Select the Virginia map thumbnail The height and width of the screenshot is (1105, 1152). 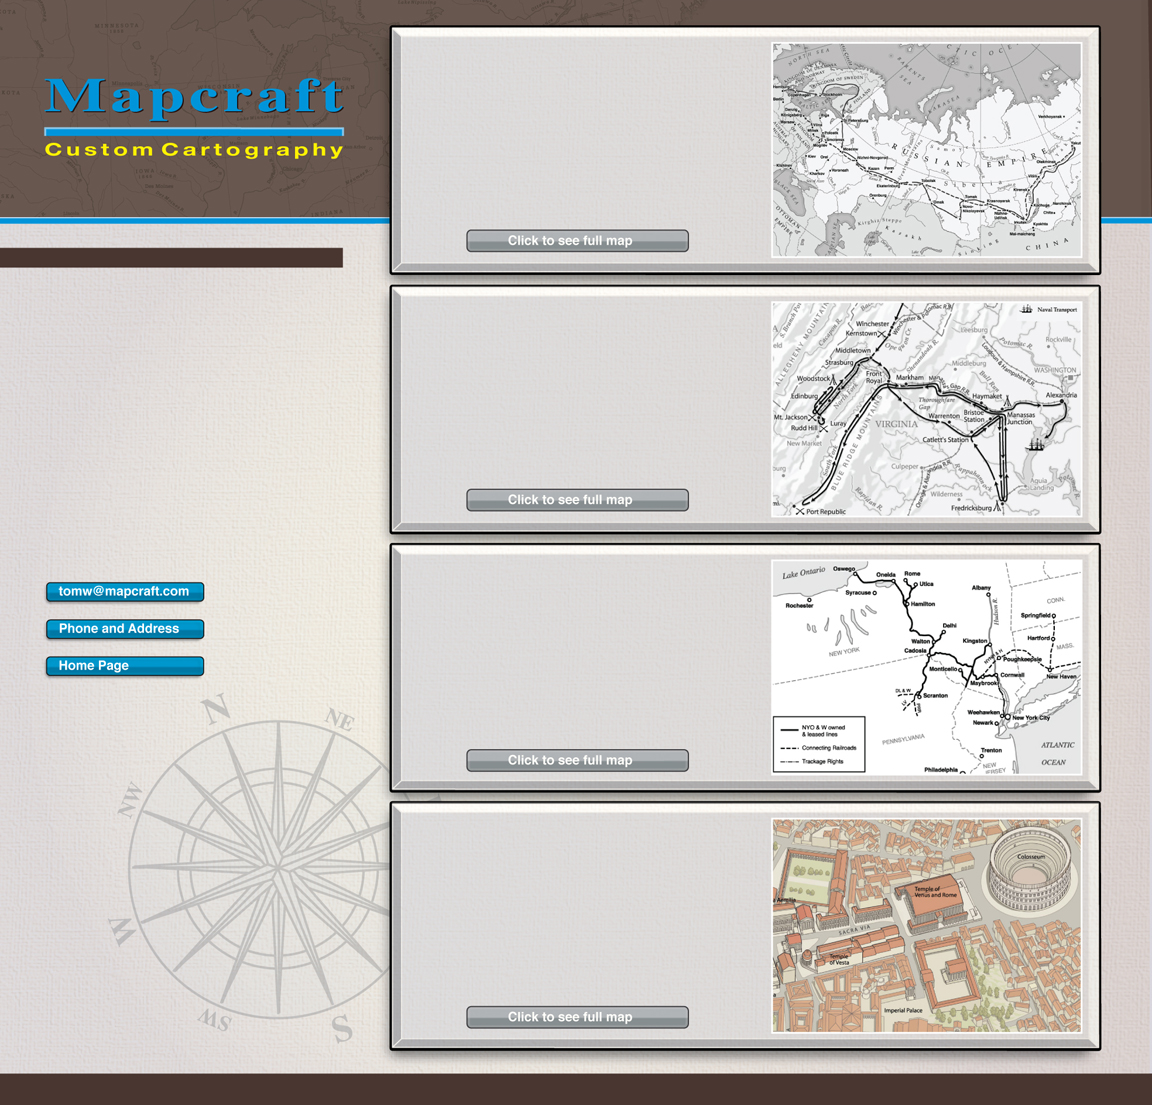pyautogui.click(x=926, y=409)
